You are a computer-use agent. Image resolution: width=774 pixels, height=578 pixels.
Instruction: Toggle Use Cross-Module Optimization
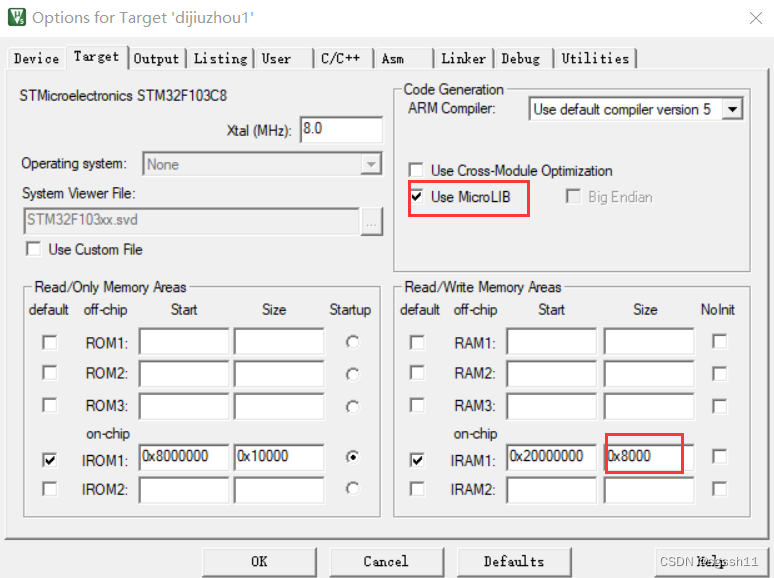[x=416, y=170]
